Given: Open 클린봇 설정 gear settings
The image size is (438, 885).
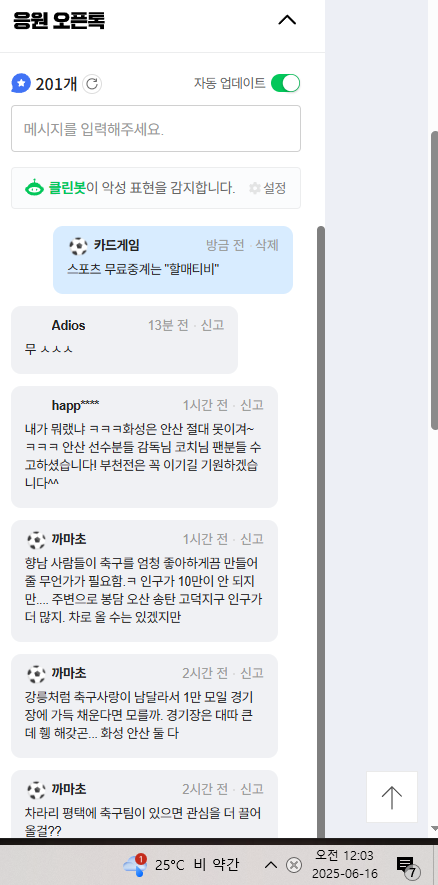Looking at the screenshot, I should click(268, 188).
